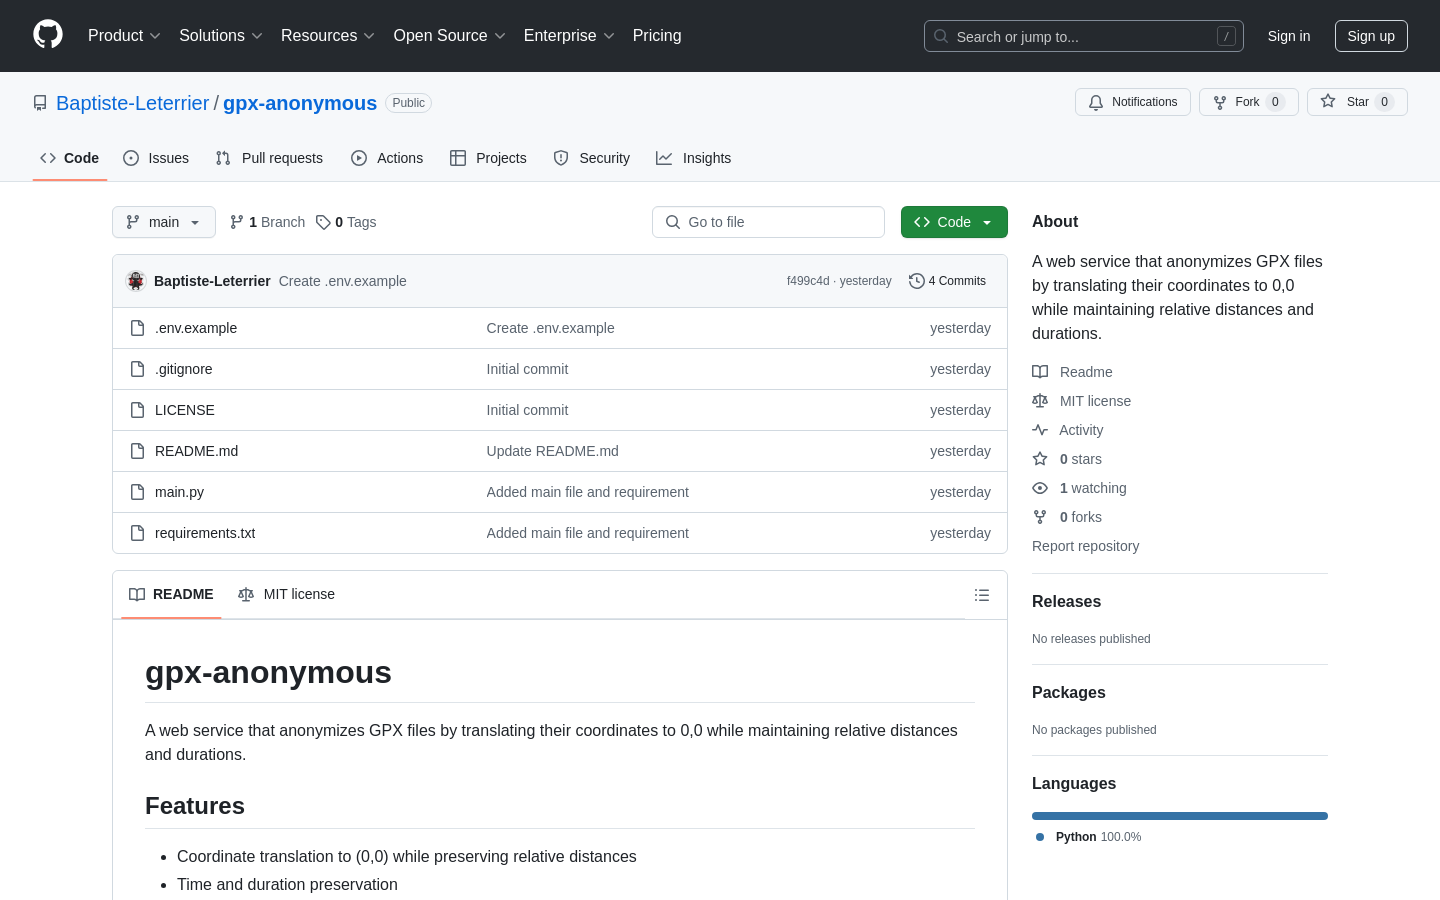1440x900 pixels.
Task: Open the Insights tab
Action: click(694, 158)
